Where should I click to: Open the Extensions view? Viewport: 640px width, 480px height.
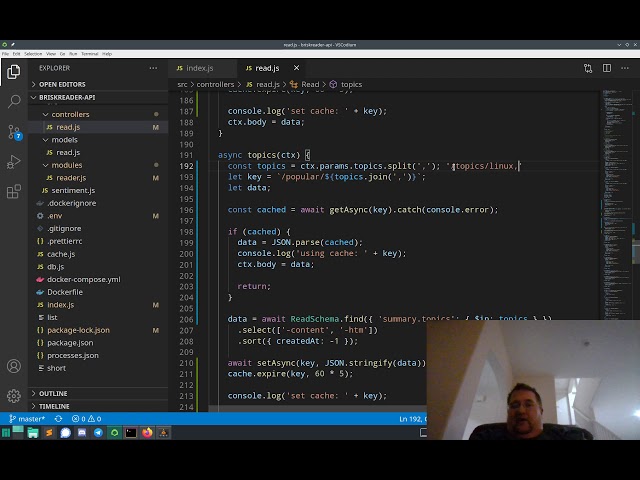click(x=13, y=191)
